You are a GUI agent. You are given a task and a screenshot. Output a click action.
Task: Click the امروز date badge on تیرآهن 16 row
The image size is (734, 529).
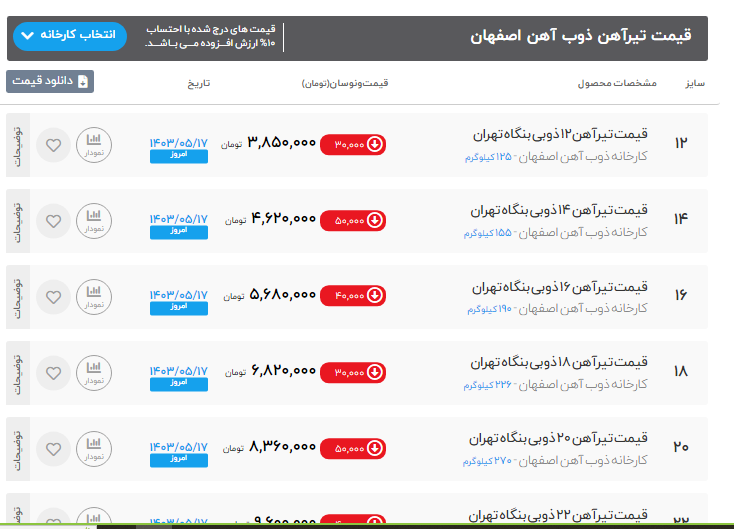click(x=179, y=307)
